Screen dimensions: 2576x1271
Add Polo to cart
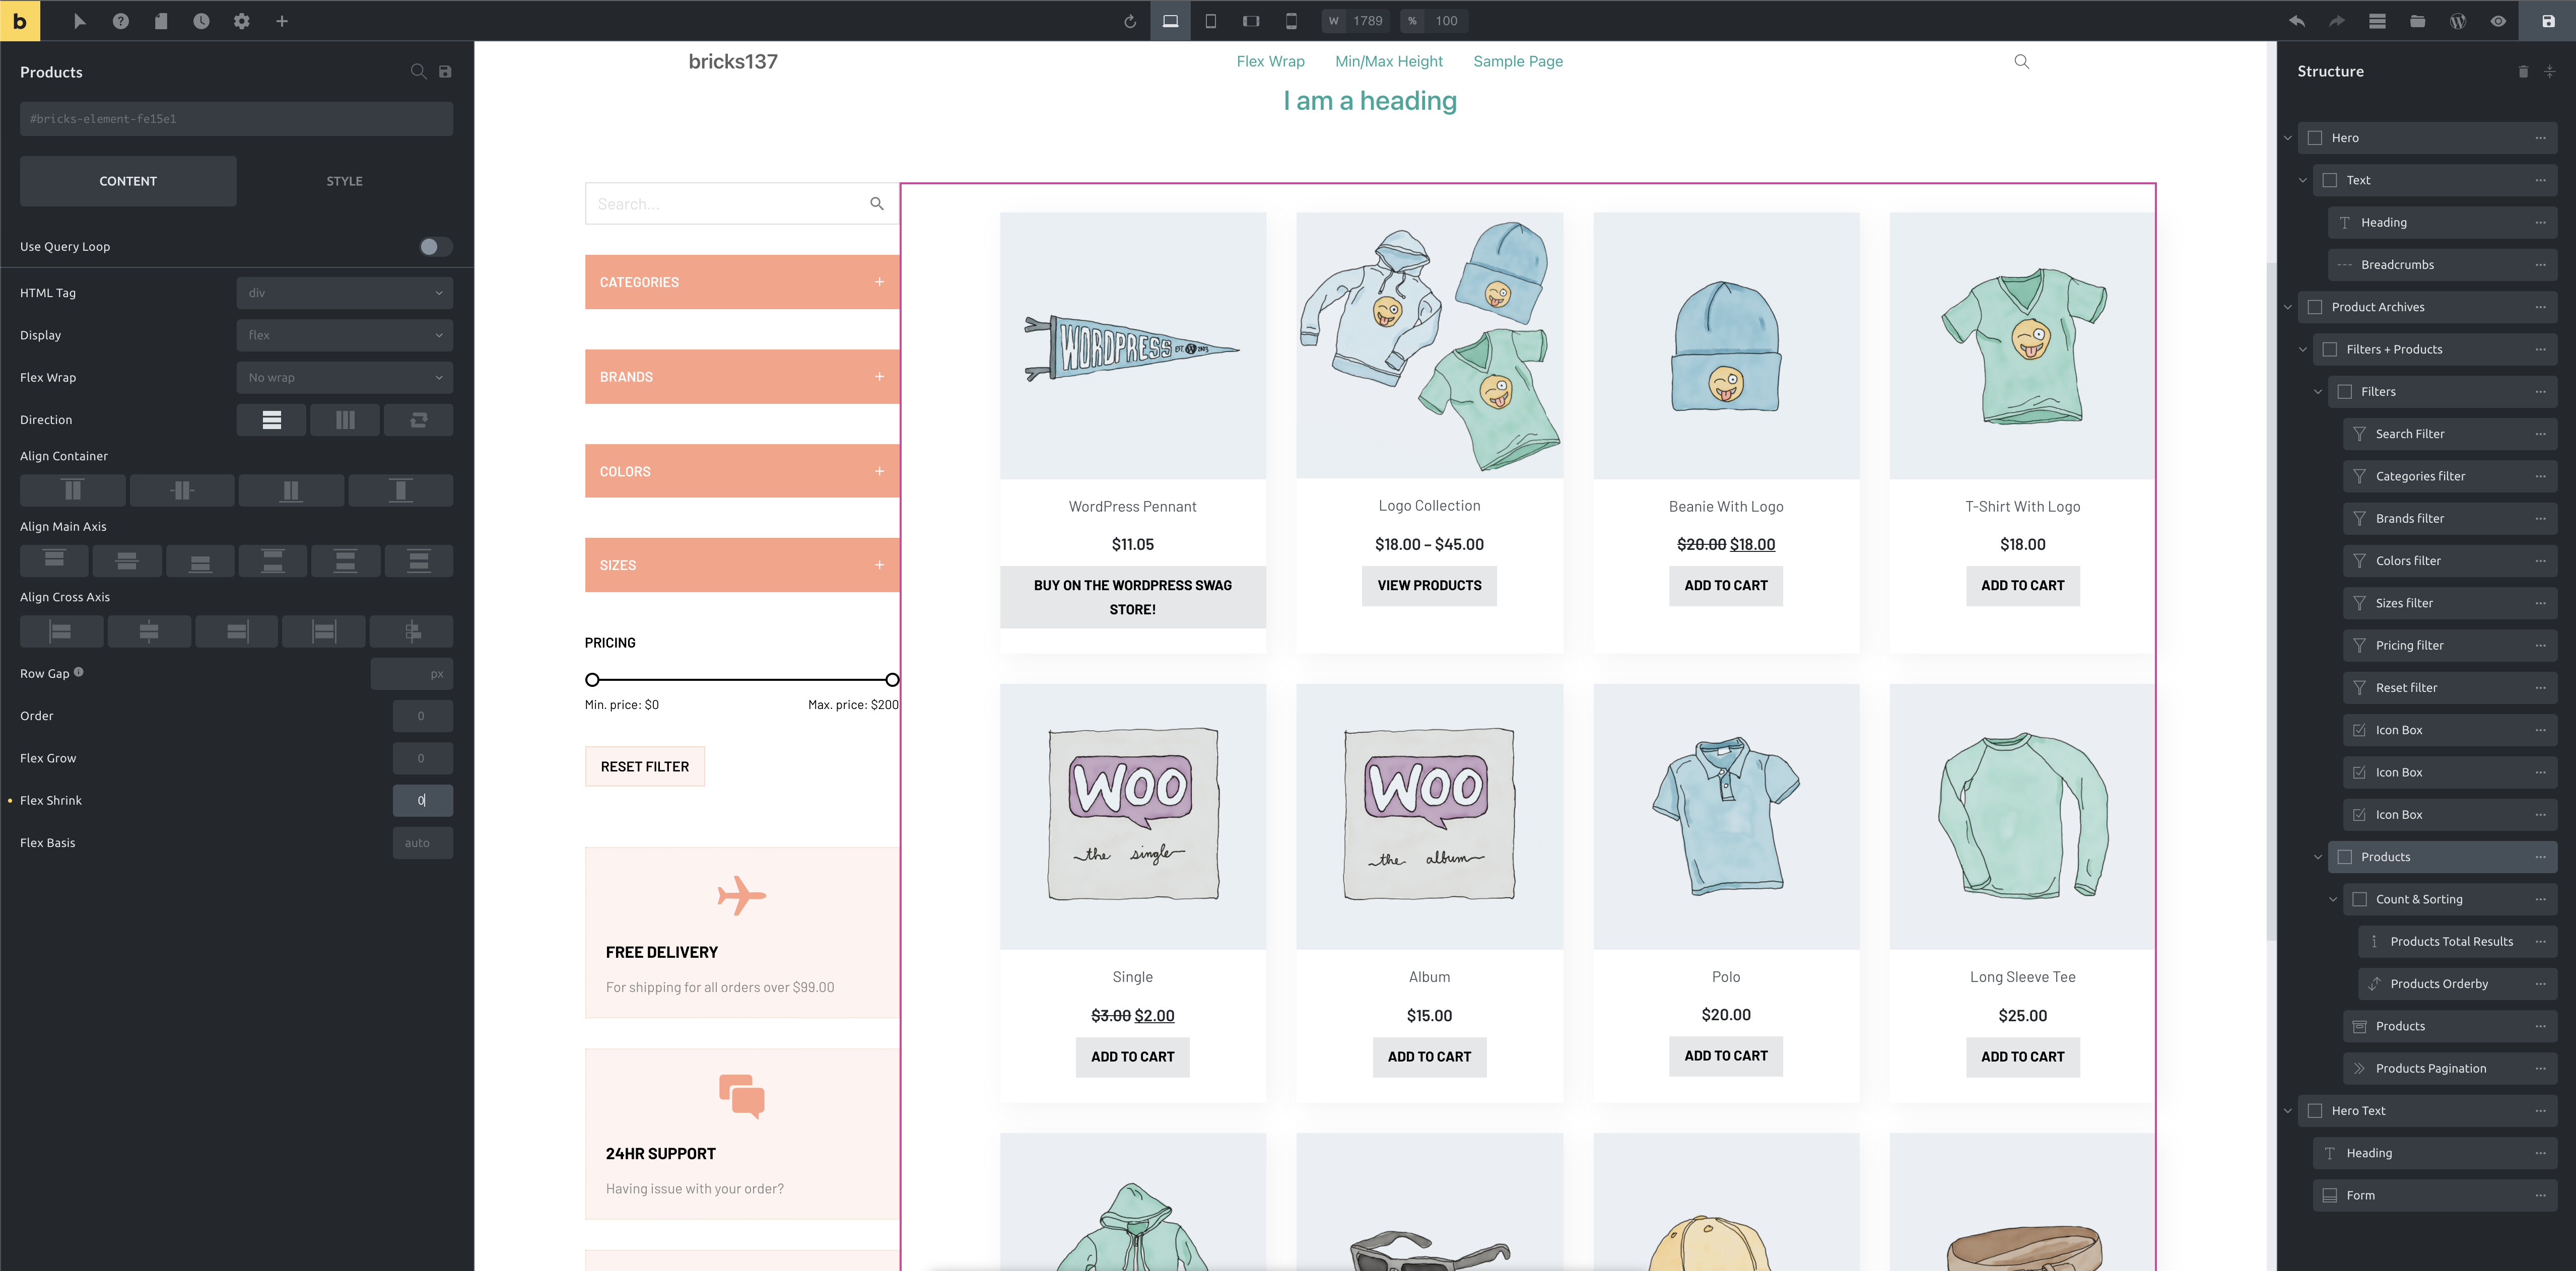[x=1725, y=1056]
